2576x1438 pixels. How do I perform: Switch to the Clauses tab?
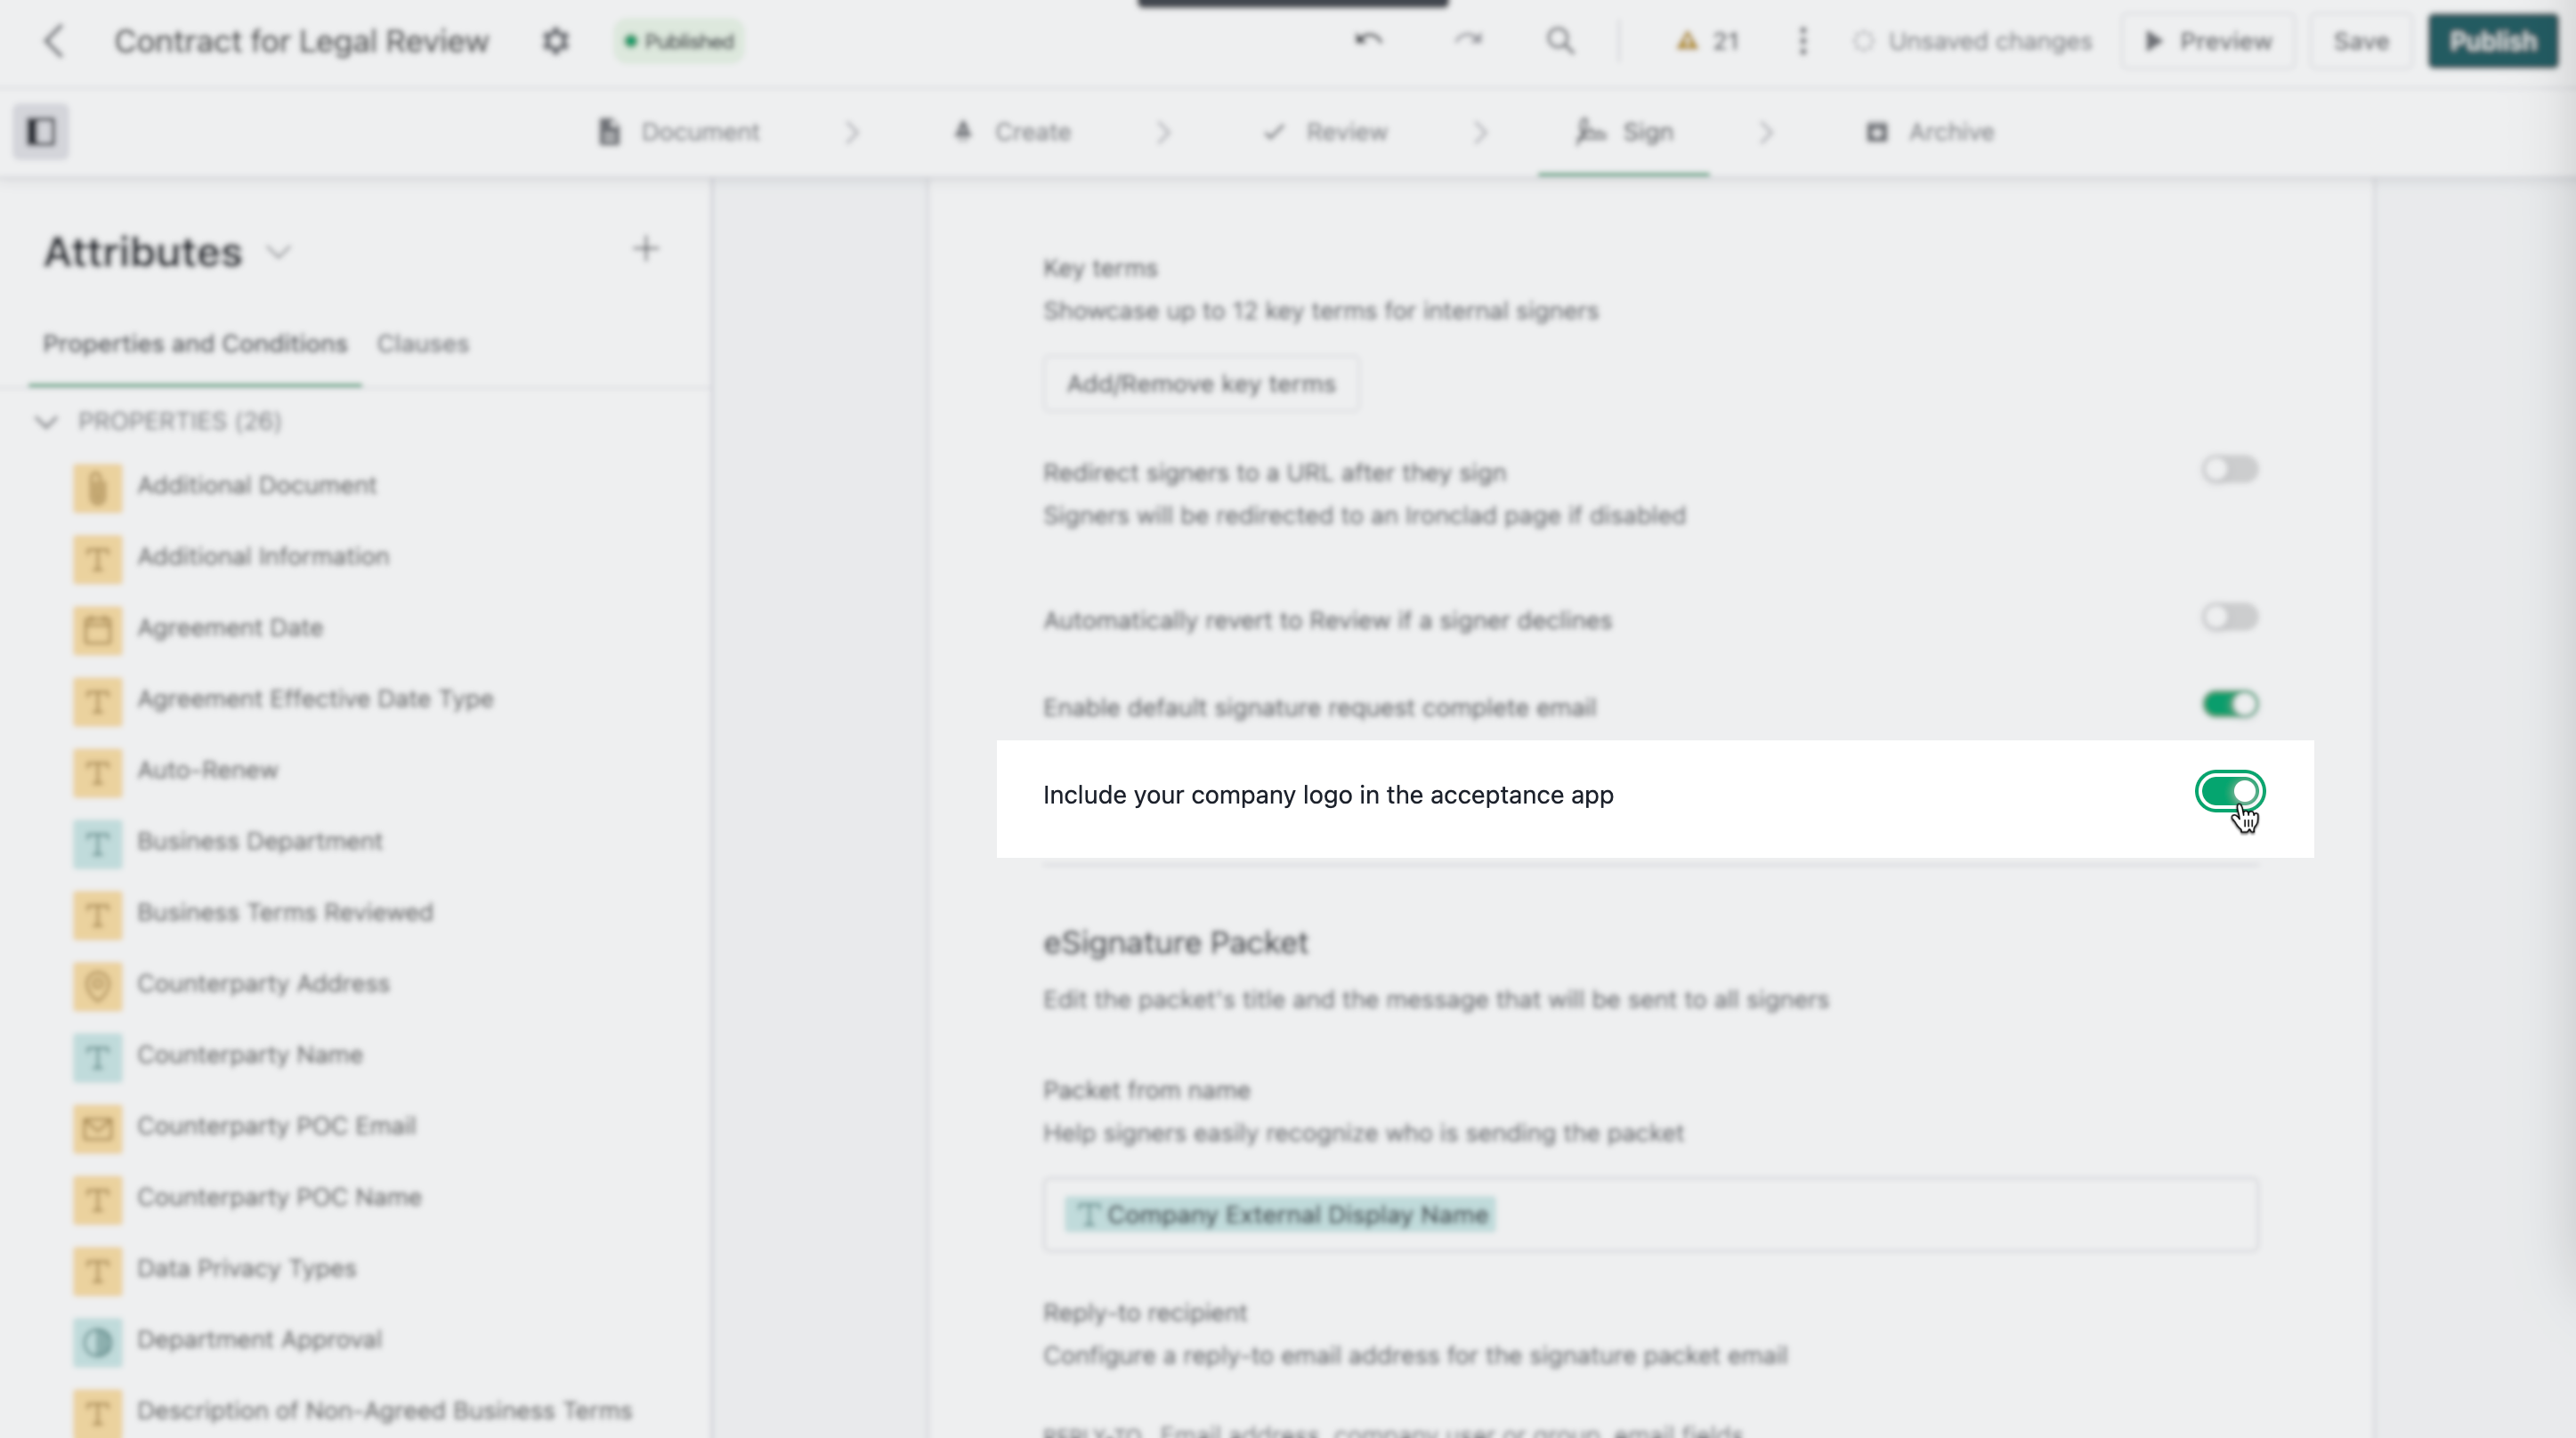422,343
